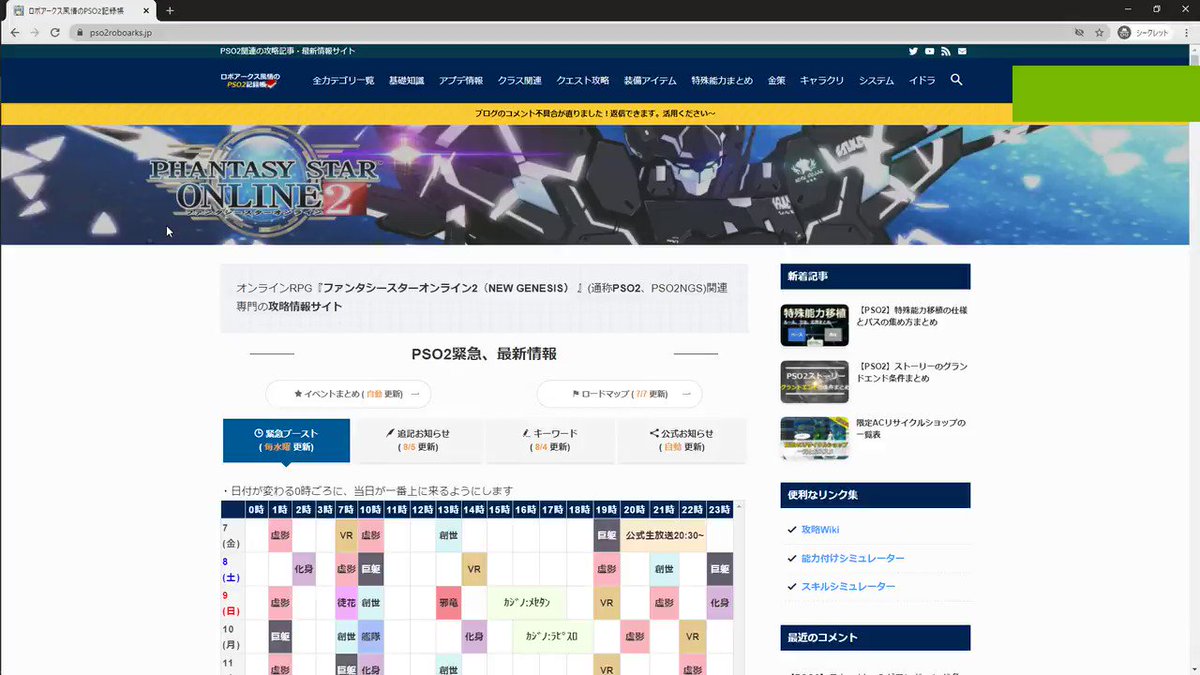The height and width of the screenshot is (675, 1200).
Task: Open the システム menu item
Action: click(x=876, y=80)
